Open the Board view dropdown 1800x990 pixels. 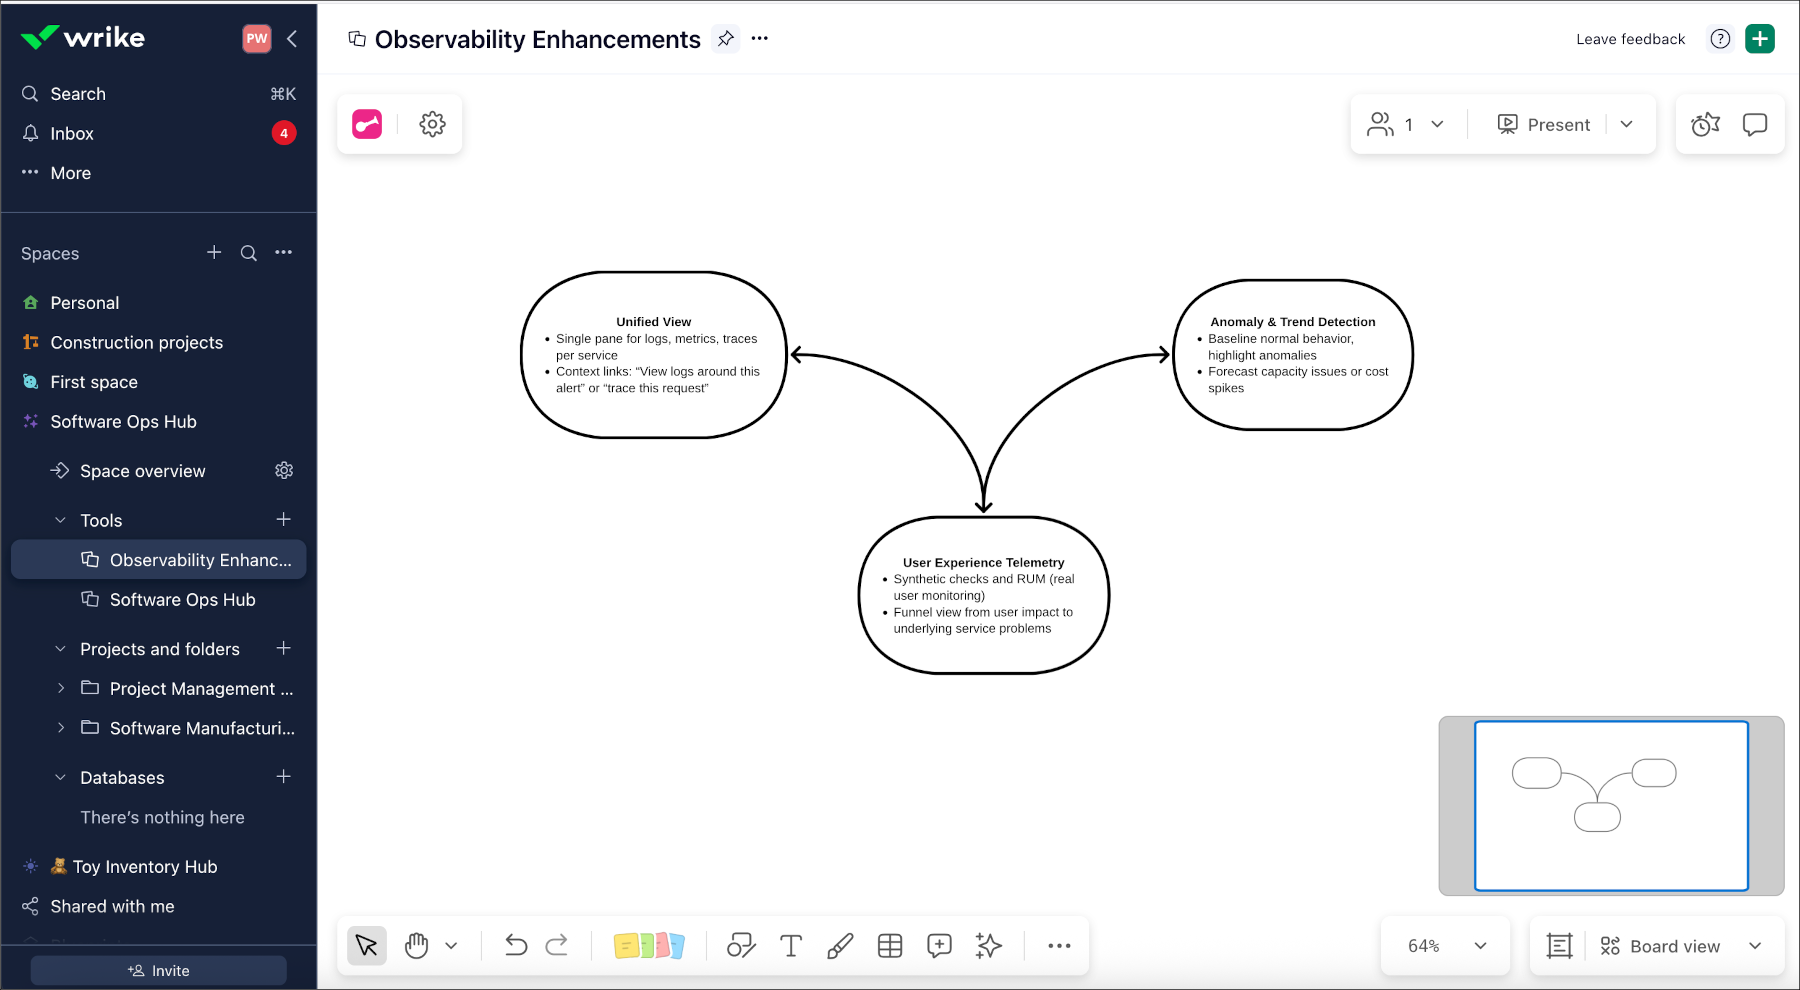click(1680, 946)
